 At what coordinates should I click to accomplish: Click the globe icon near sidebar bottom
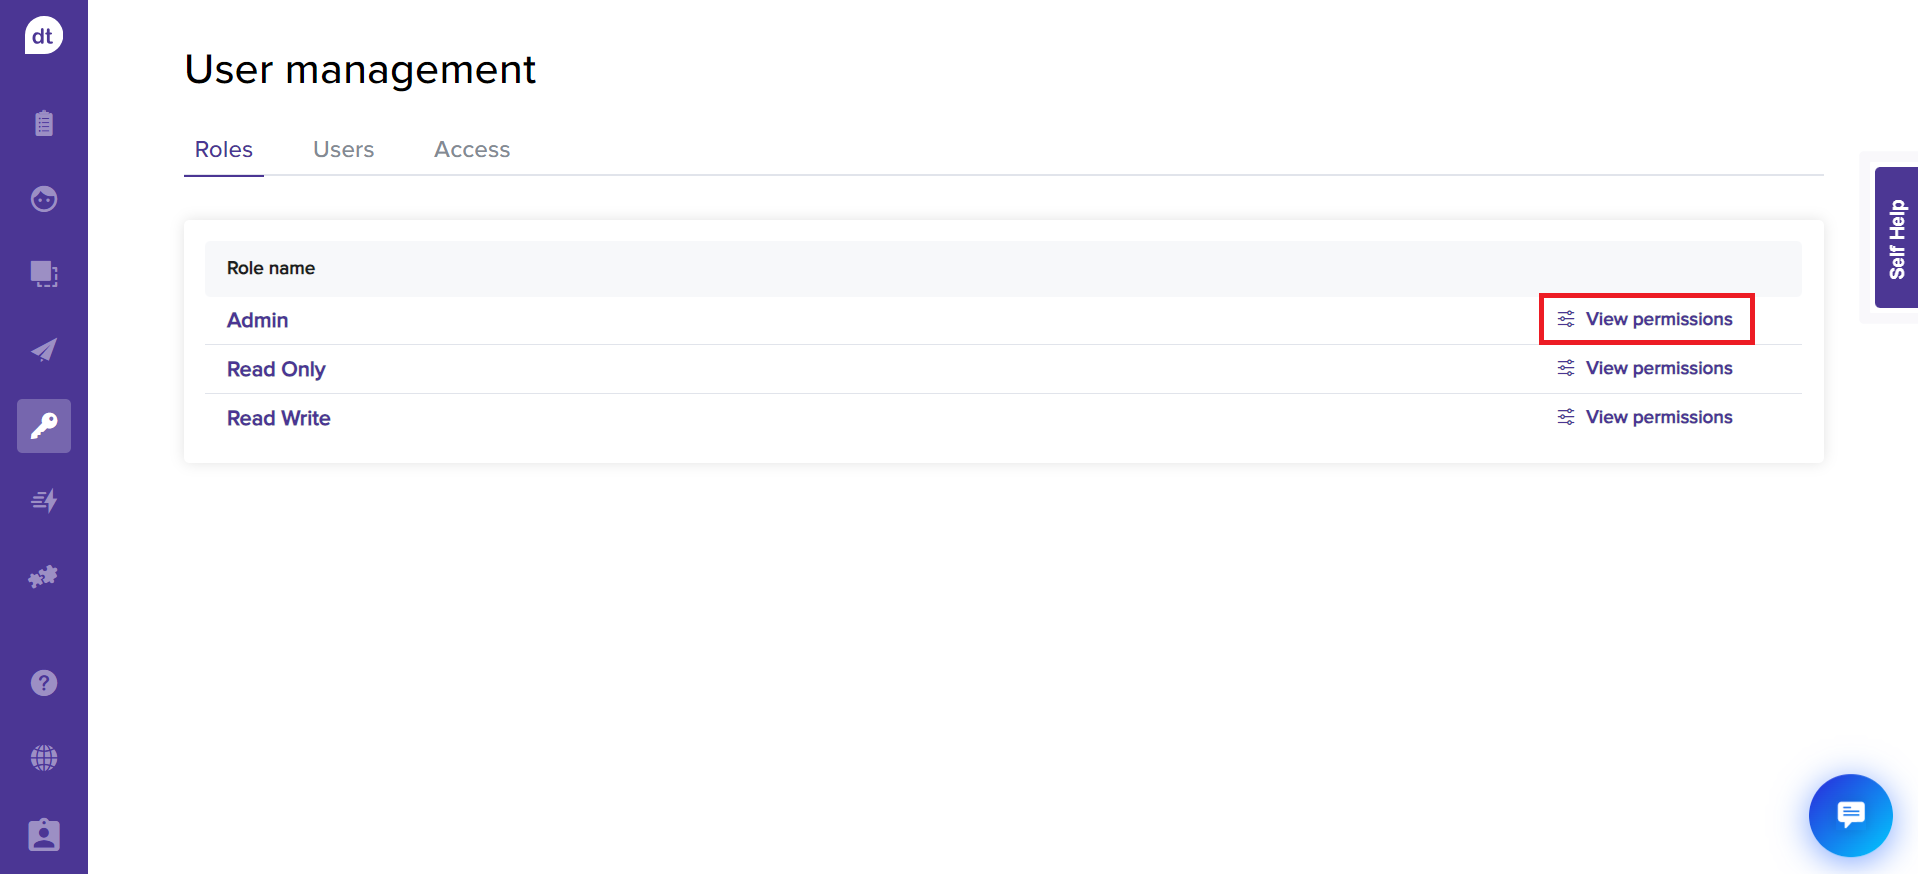tap(43, 757)
